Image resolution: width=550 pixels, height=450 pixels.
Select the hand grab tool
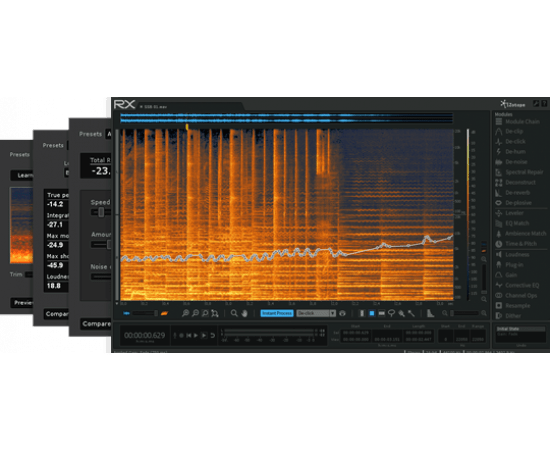[x=244, y=313]
